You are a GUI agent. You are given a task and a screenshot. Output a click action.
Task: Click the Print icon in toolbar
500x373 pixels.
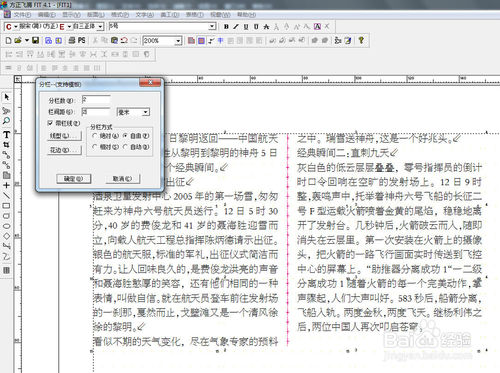click(72, 40)
